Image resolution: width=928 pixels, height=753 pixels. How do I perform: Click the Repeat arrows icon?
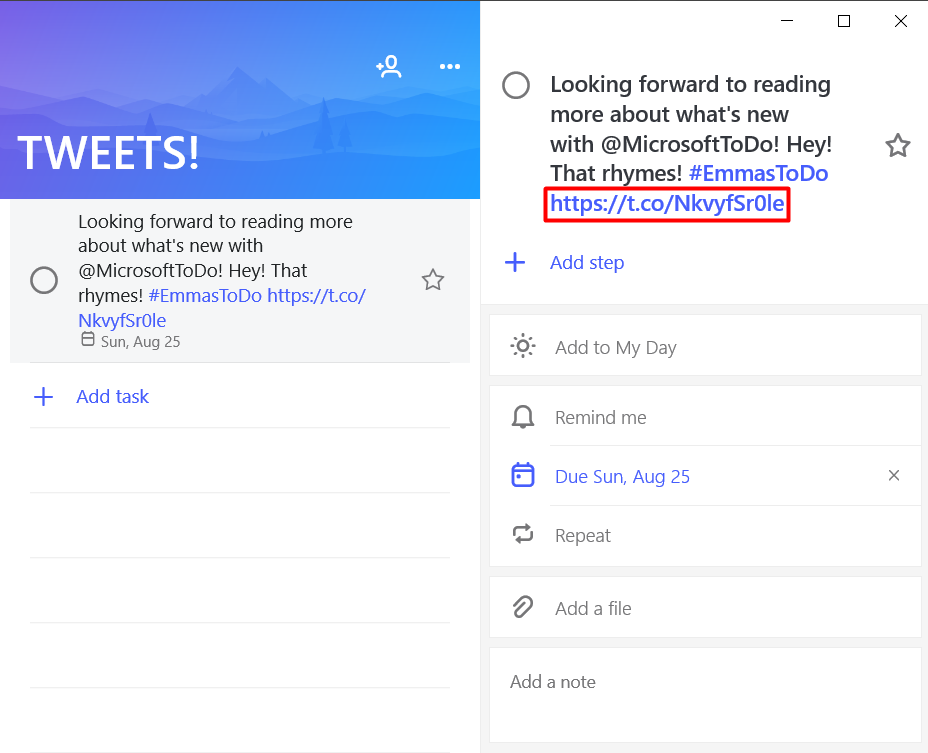(x=522, y=535)
